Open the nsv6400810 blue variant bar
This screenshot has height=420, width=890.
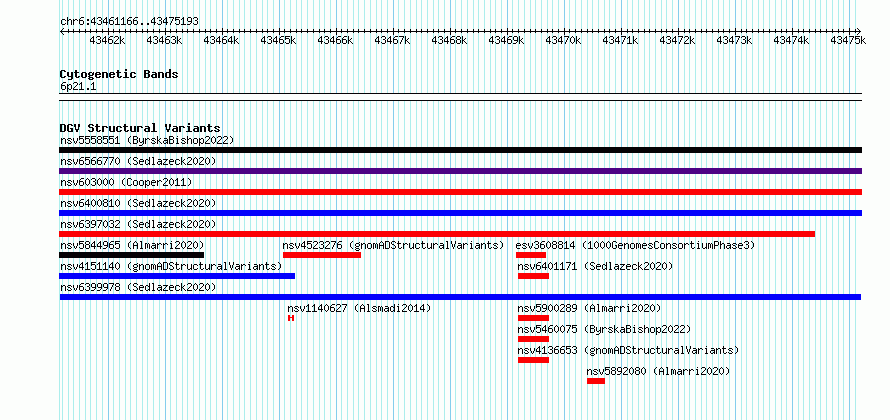tap(460, 213)
